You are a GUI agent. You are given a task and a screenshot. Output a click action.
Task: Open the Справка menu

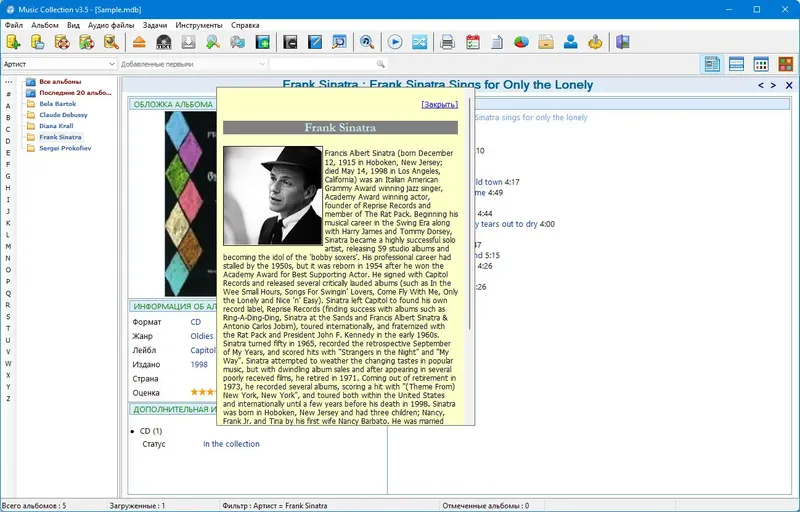pos(245,25)
